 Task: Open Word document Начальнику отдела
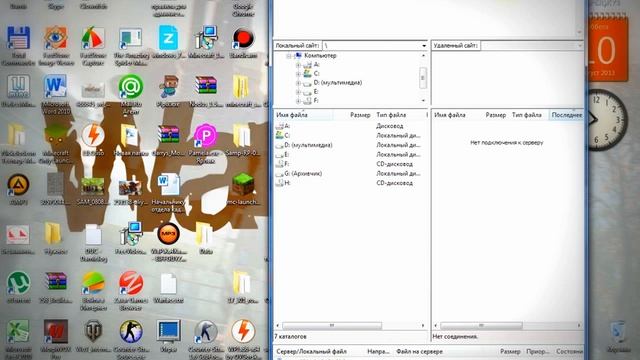coord(168,185)
